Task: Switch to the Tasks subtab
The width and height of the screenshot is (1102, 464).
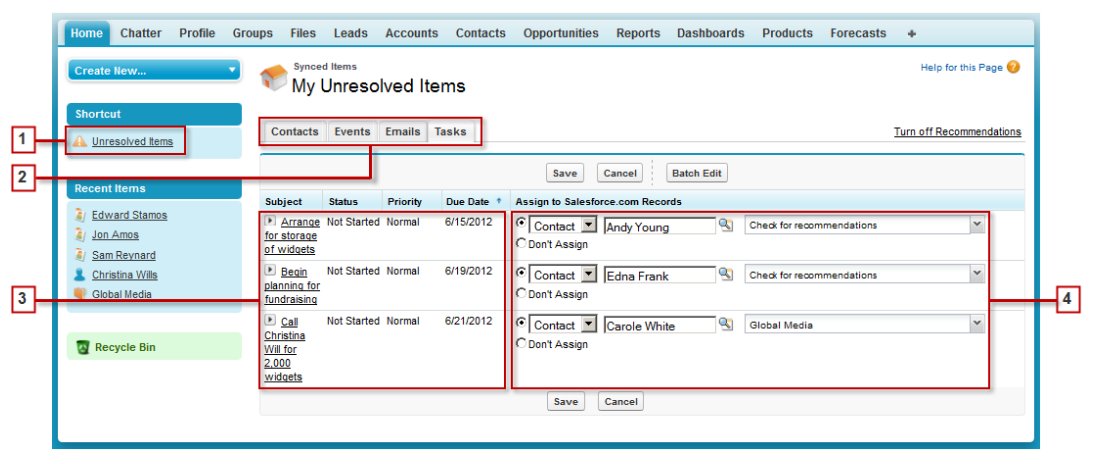Action: pyautogui.click(x=450, y=131)
